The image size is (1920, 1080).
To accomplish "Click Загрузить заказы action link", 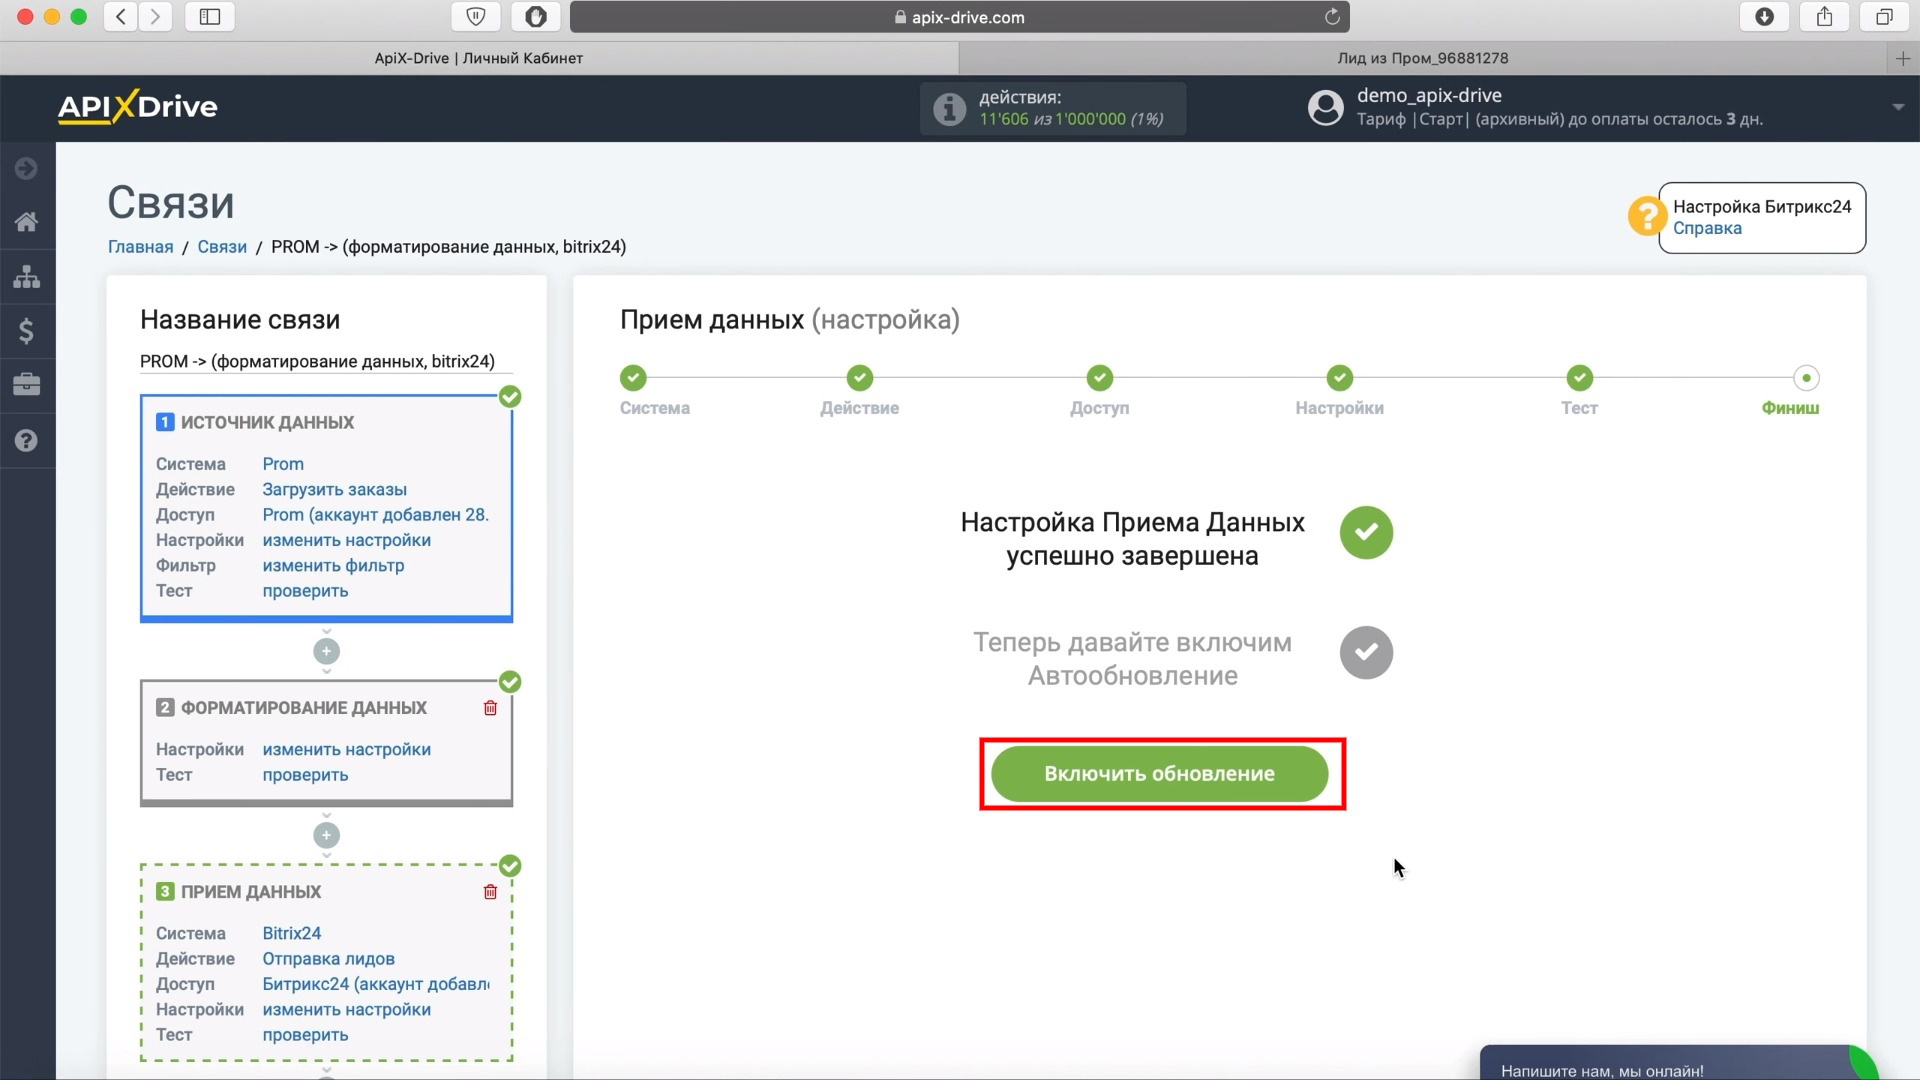I will [x=334, y=490].
